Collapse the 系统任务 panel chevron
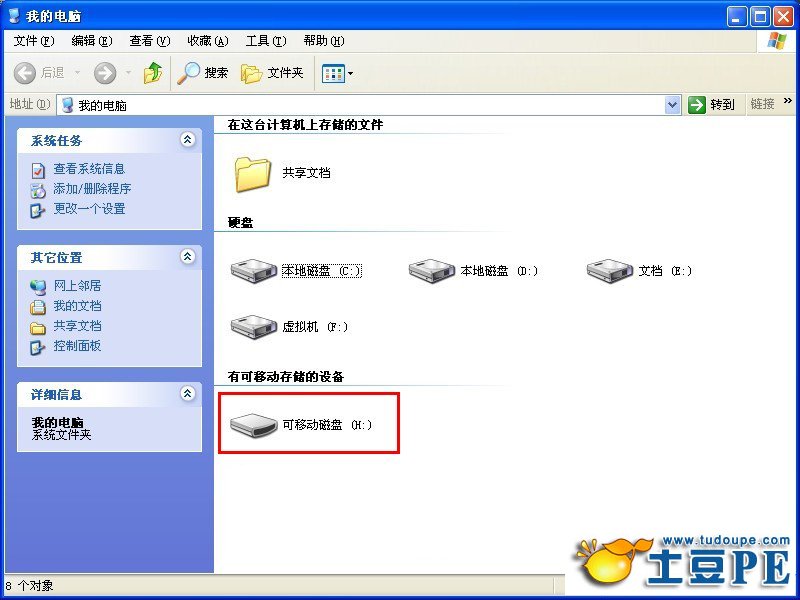 tap(188, 139)
